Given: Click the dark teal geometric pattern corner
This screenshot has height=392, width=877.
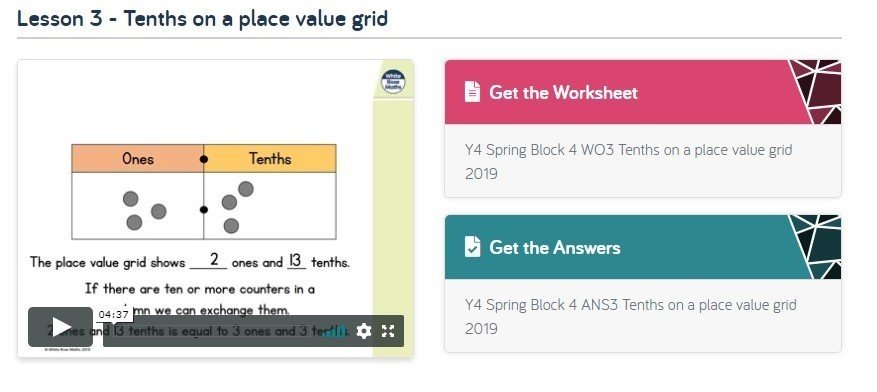Looking at the screenshot, I should point(817,247).
